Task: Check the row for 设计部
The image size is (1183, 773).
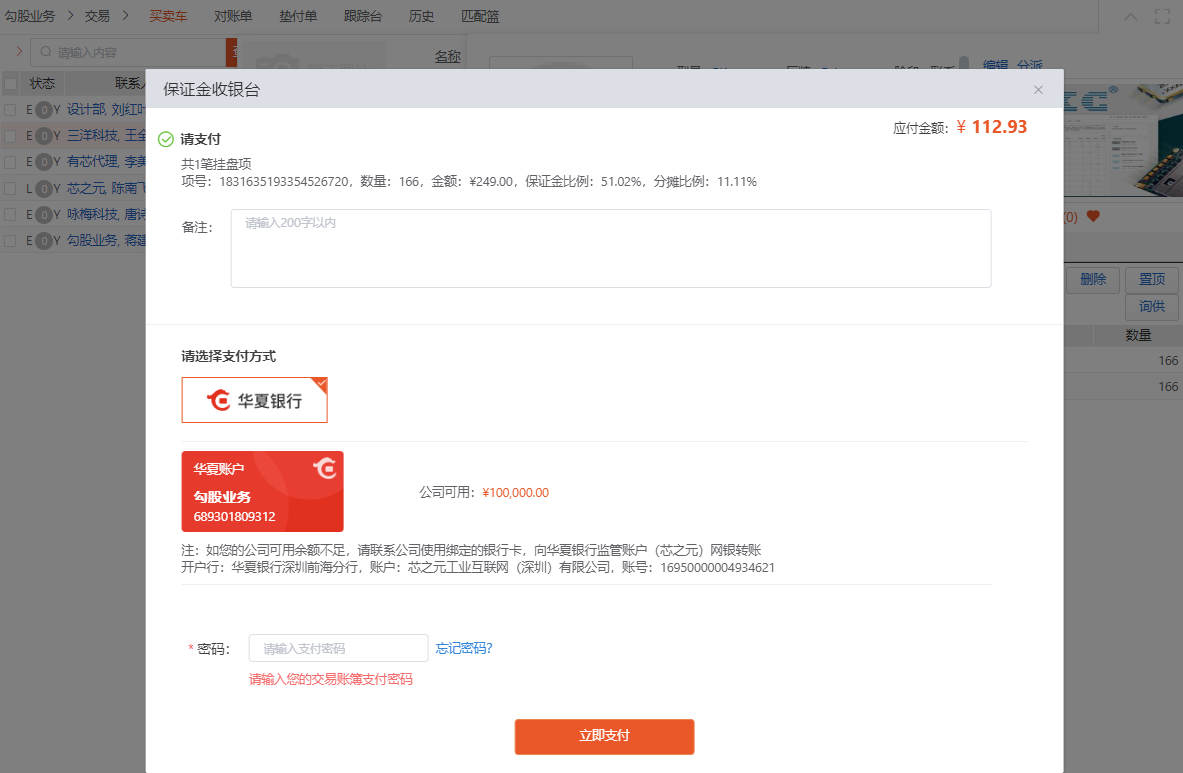Action: (x=10, y=110)
